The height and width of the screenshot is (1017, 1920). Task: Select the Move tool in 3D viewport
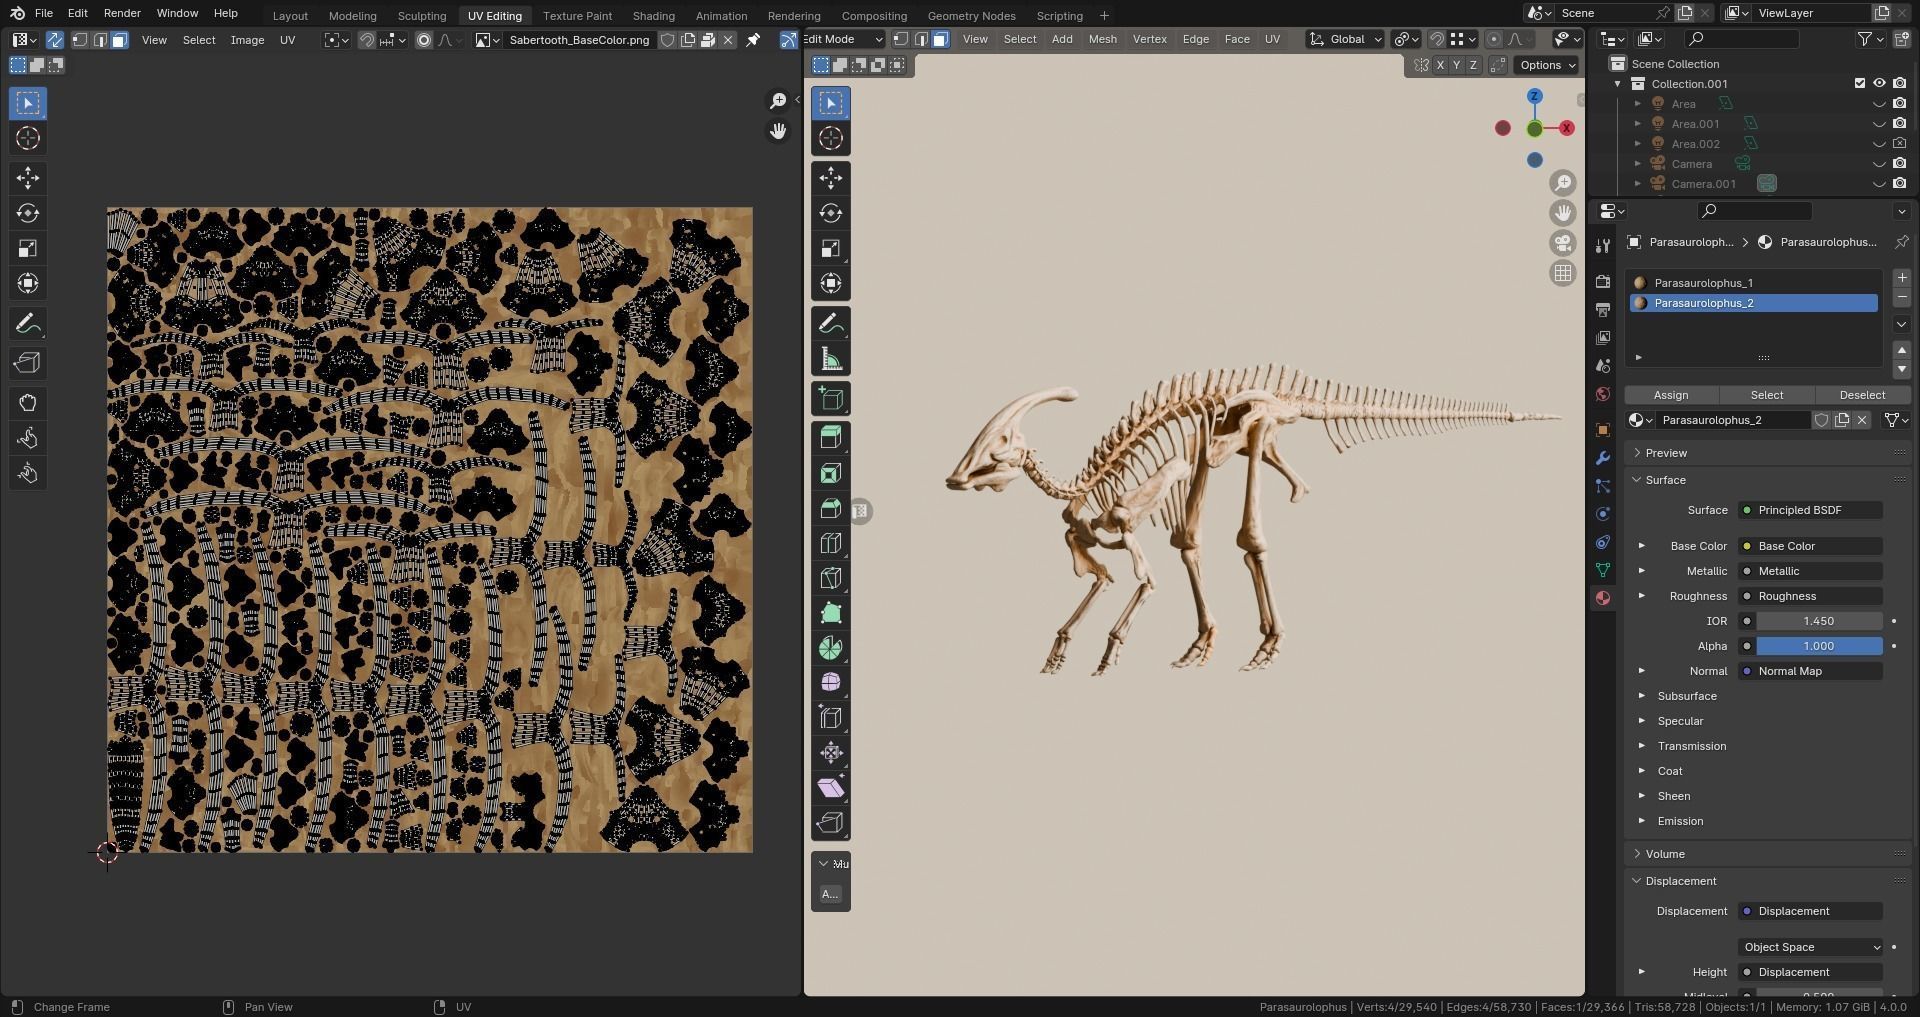click(x=830, y=178)
